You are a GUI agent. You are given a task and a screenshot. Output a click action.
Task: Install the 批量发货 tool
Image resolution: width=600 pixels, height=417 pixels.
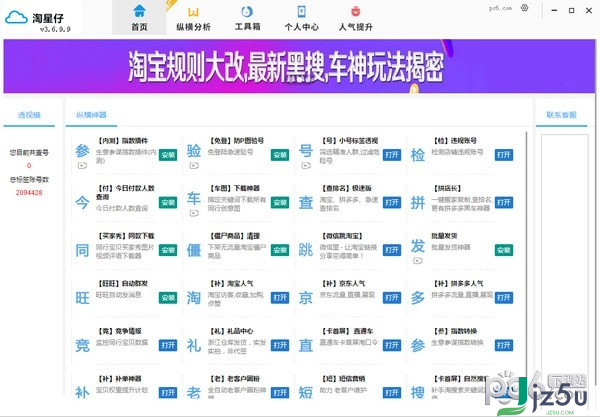[504, 250]
